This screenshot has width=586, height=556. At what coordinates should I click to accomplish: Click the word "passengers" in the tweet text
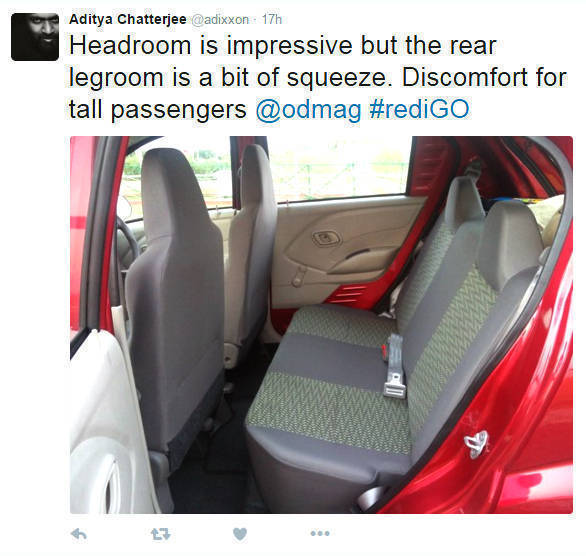click(x=179, y=111)
